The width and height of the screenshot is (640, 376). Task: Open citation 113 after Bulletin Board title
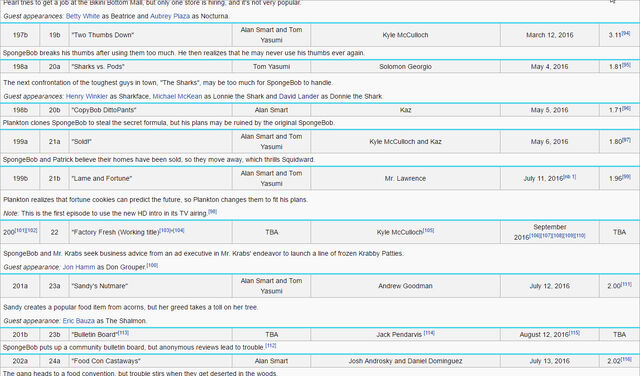pos(123,333)
